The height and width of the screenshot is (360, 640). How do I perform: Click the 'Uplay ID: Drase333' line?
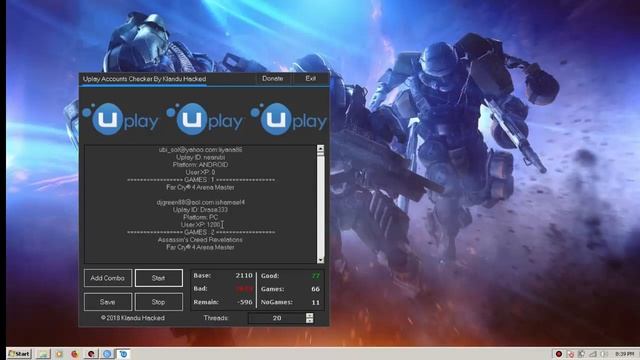[200, 210]
